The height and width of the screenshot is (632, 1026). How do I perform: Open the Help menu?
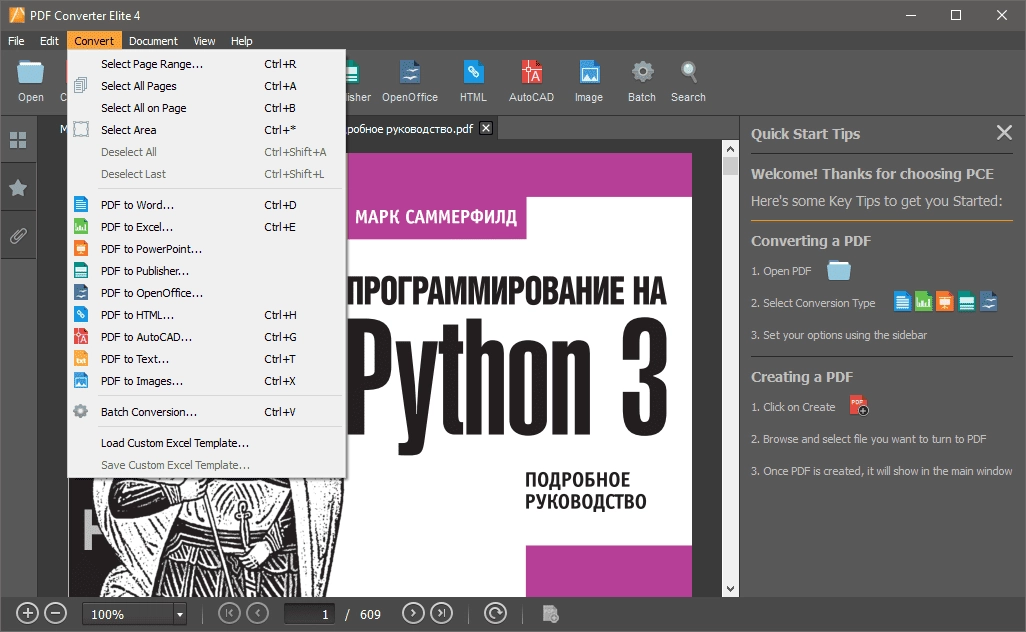pos(241,41)
